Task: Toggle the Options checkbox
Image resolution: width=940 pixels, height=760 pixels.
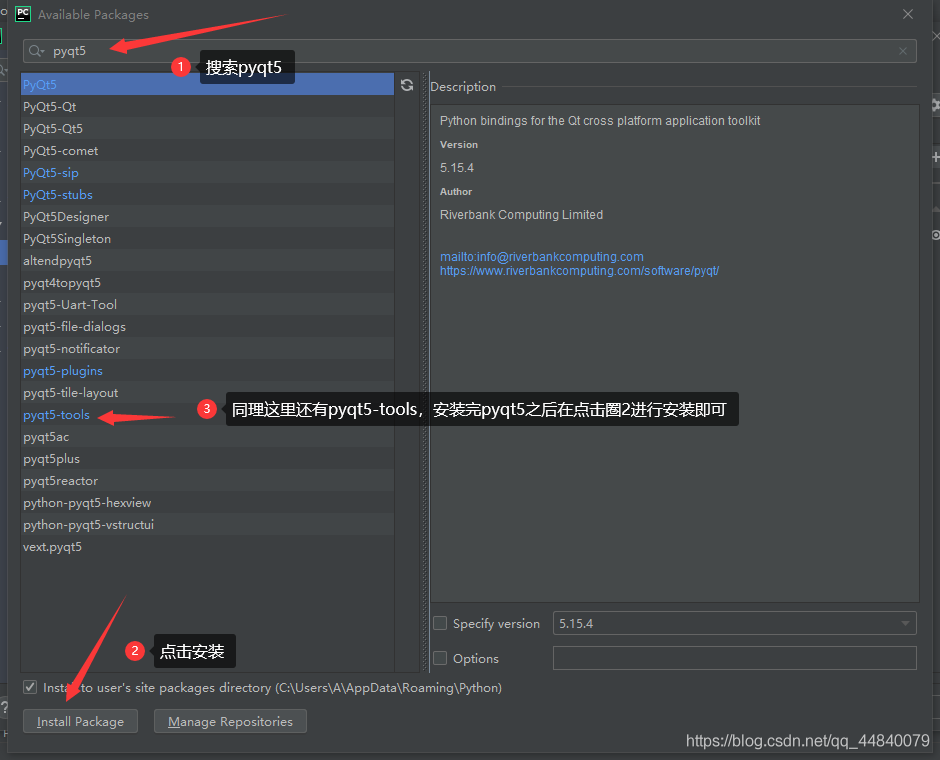Action: point(440,658)
